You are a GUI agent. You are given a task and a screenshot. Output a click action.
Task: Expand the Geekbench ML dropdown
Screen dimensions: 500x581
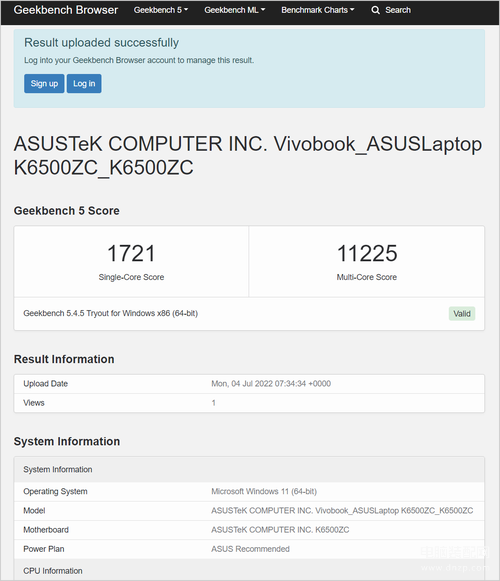235,10
